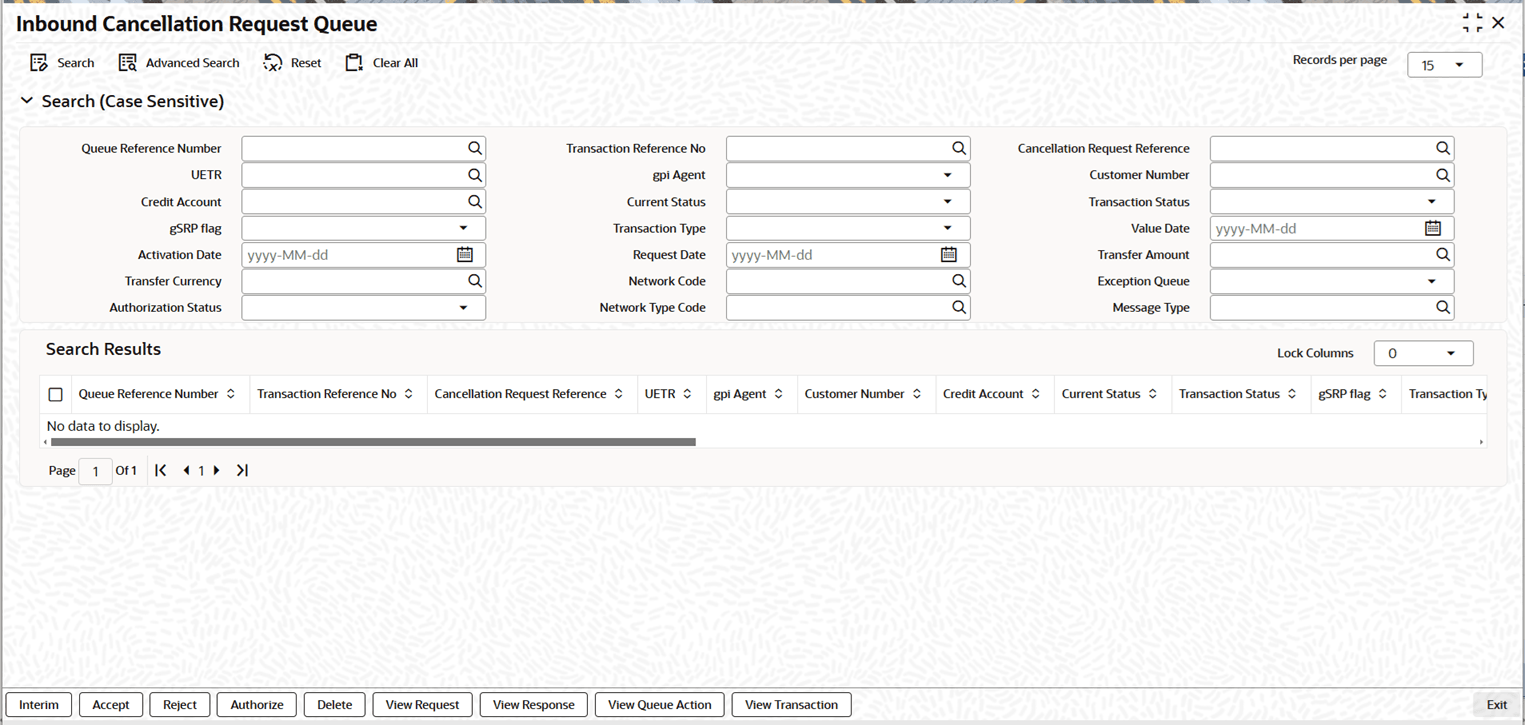Open the Lock Columns dropdown
Screen dimensions: 1528x728
pos(1424,353)
